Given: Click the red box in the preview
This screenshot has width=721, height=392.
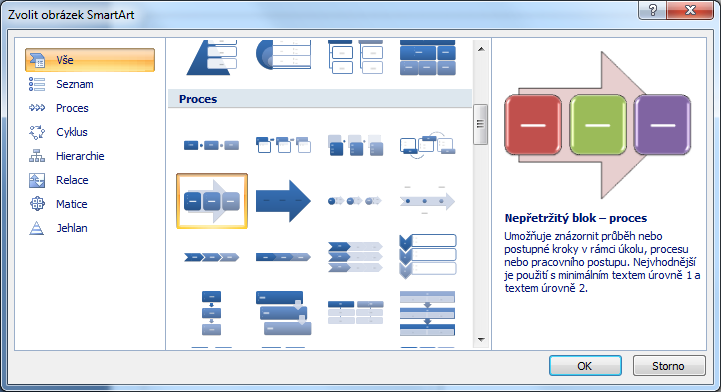Looking at the screenshot, I should 533,125.
